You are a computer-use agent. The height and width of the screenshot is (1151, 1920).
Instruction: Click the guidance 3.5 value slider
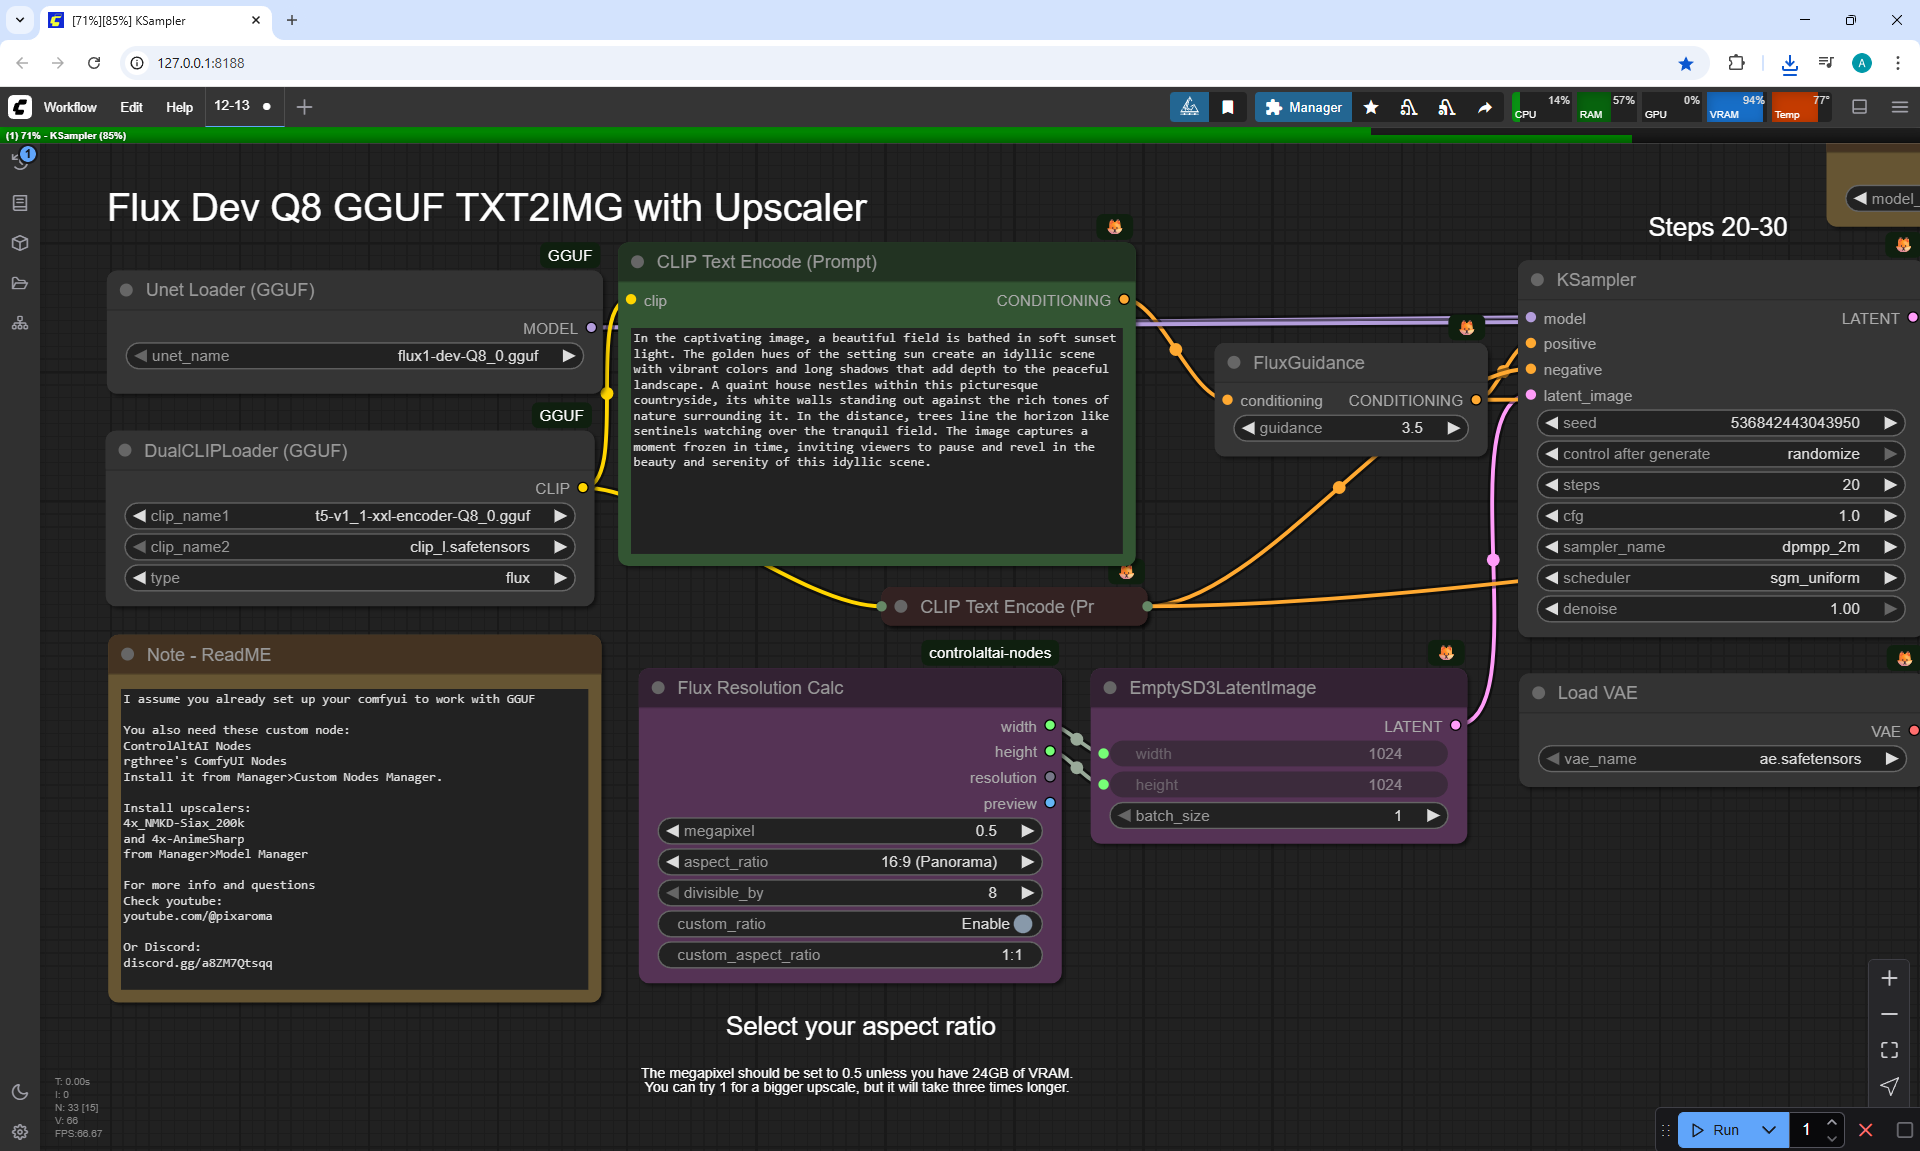pos(1350,428)
